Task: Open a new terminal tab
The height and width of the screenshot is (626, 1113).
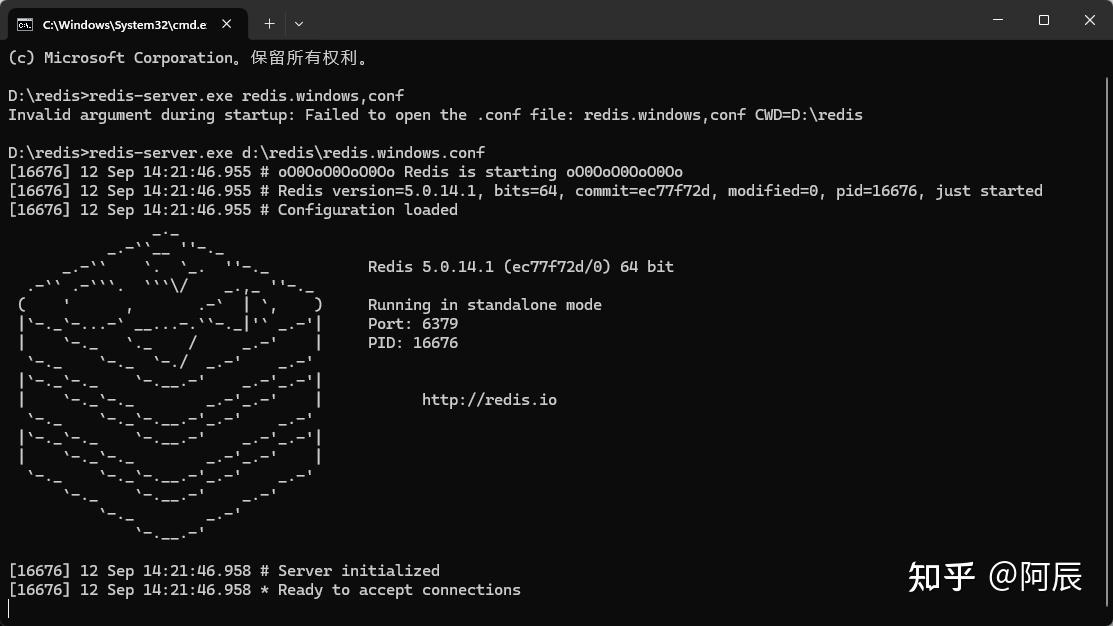Action: point(269,22)
